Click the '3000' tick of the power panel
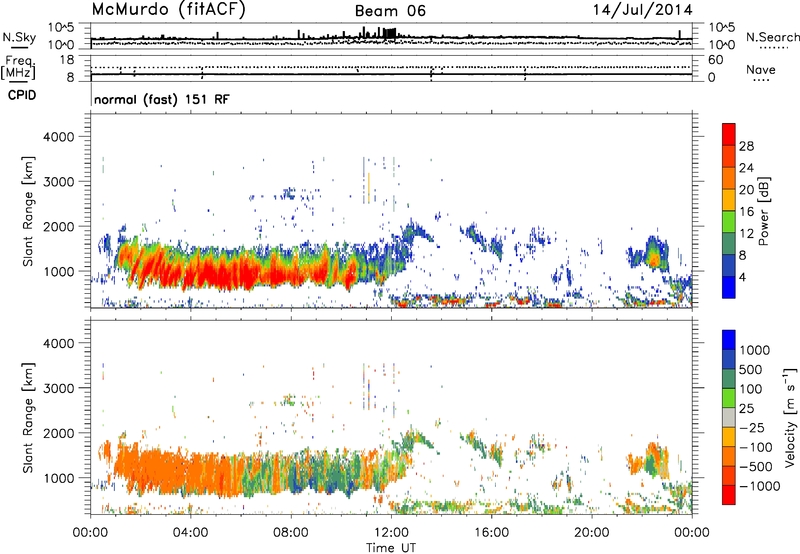 coord(58,182)
